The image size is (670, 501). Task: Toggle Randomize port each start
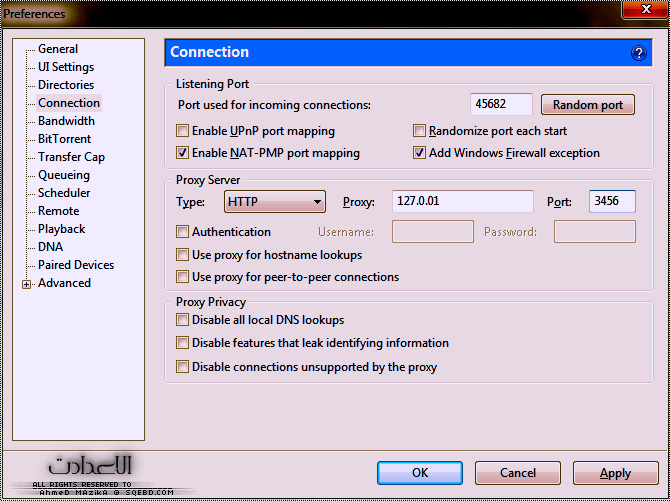(x=420, y=131)
